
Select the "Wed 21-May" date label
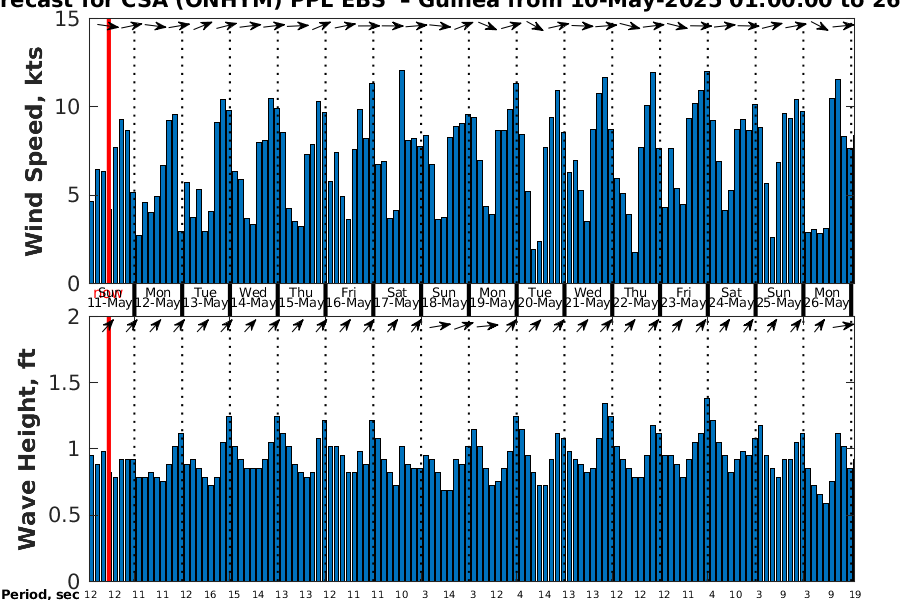coord(588,298)
